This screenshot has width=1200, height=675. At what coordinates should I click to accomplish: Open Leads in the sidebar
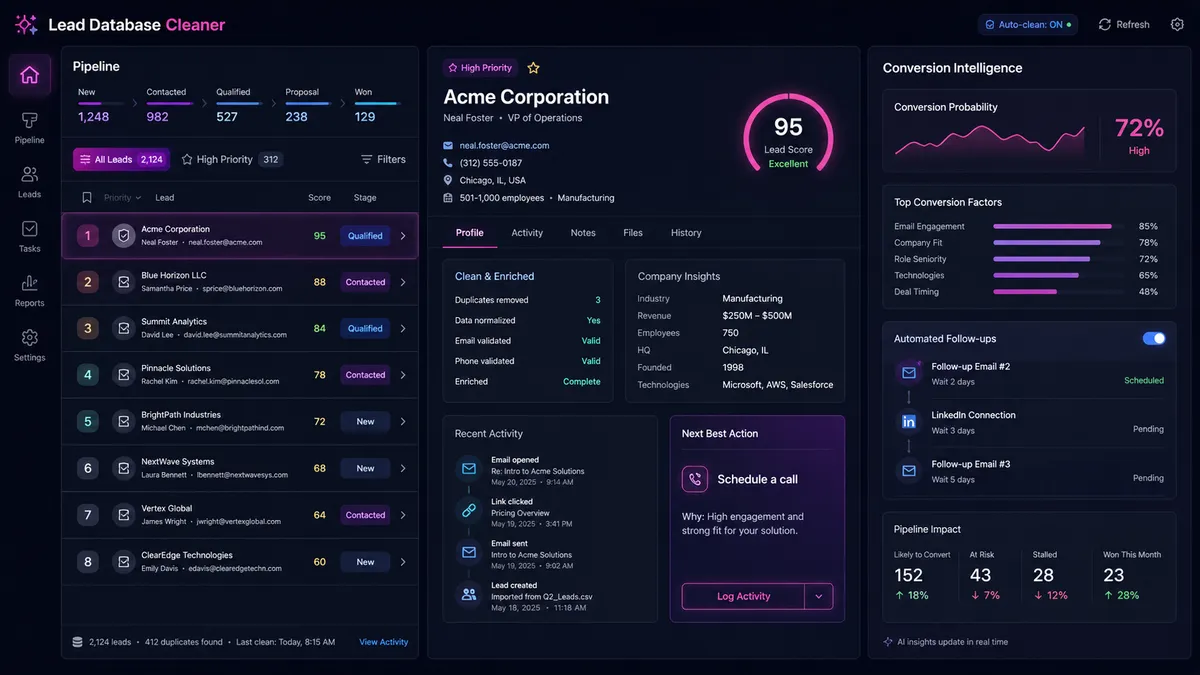pyautogui.click(x=29, y=181)
